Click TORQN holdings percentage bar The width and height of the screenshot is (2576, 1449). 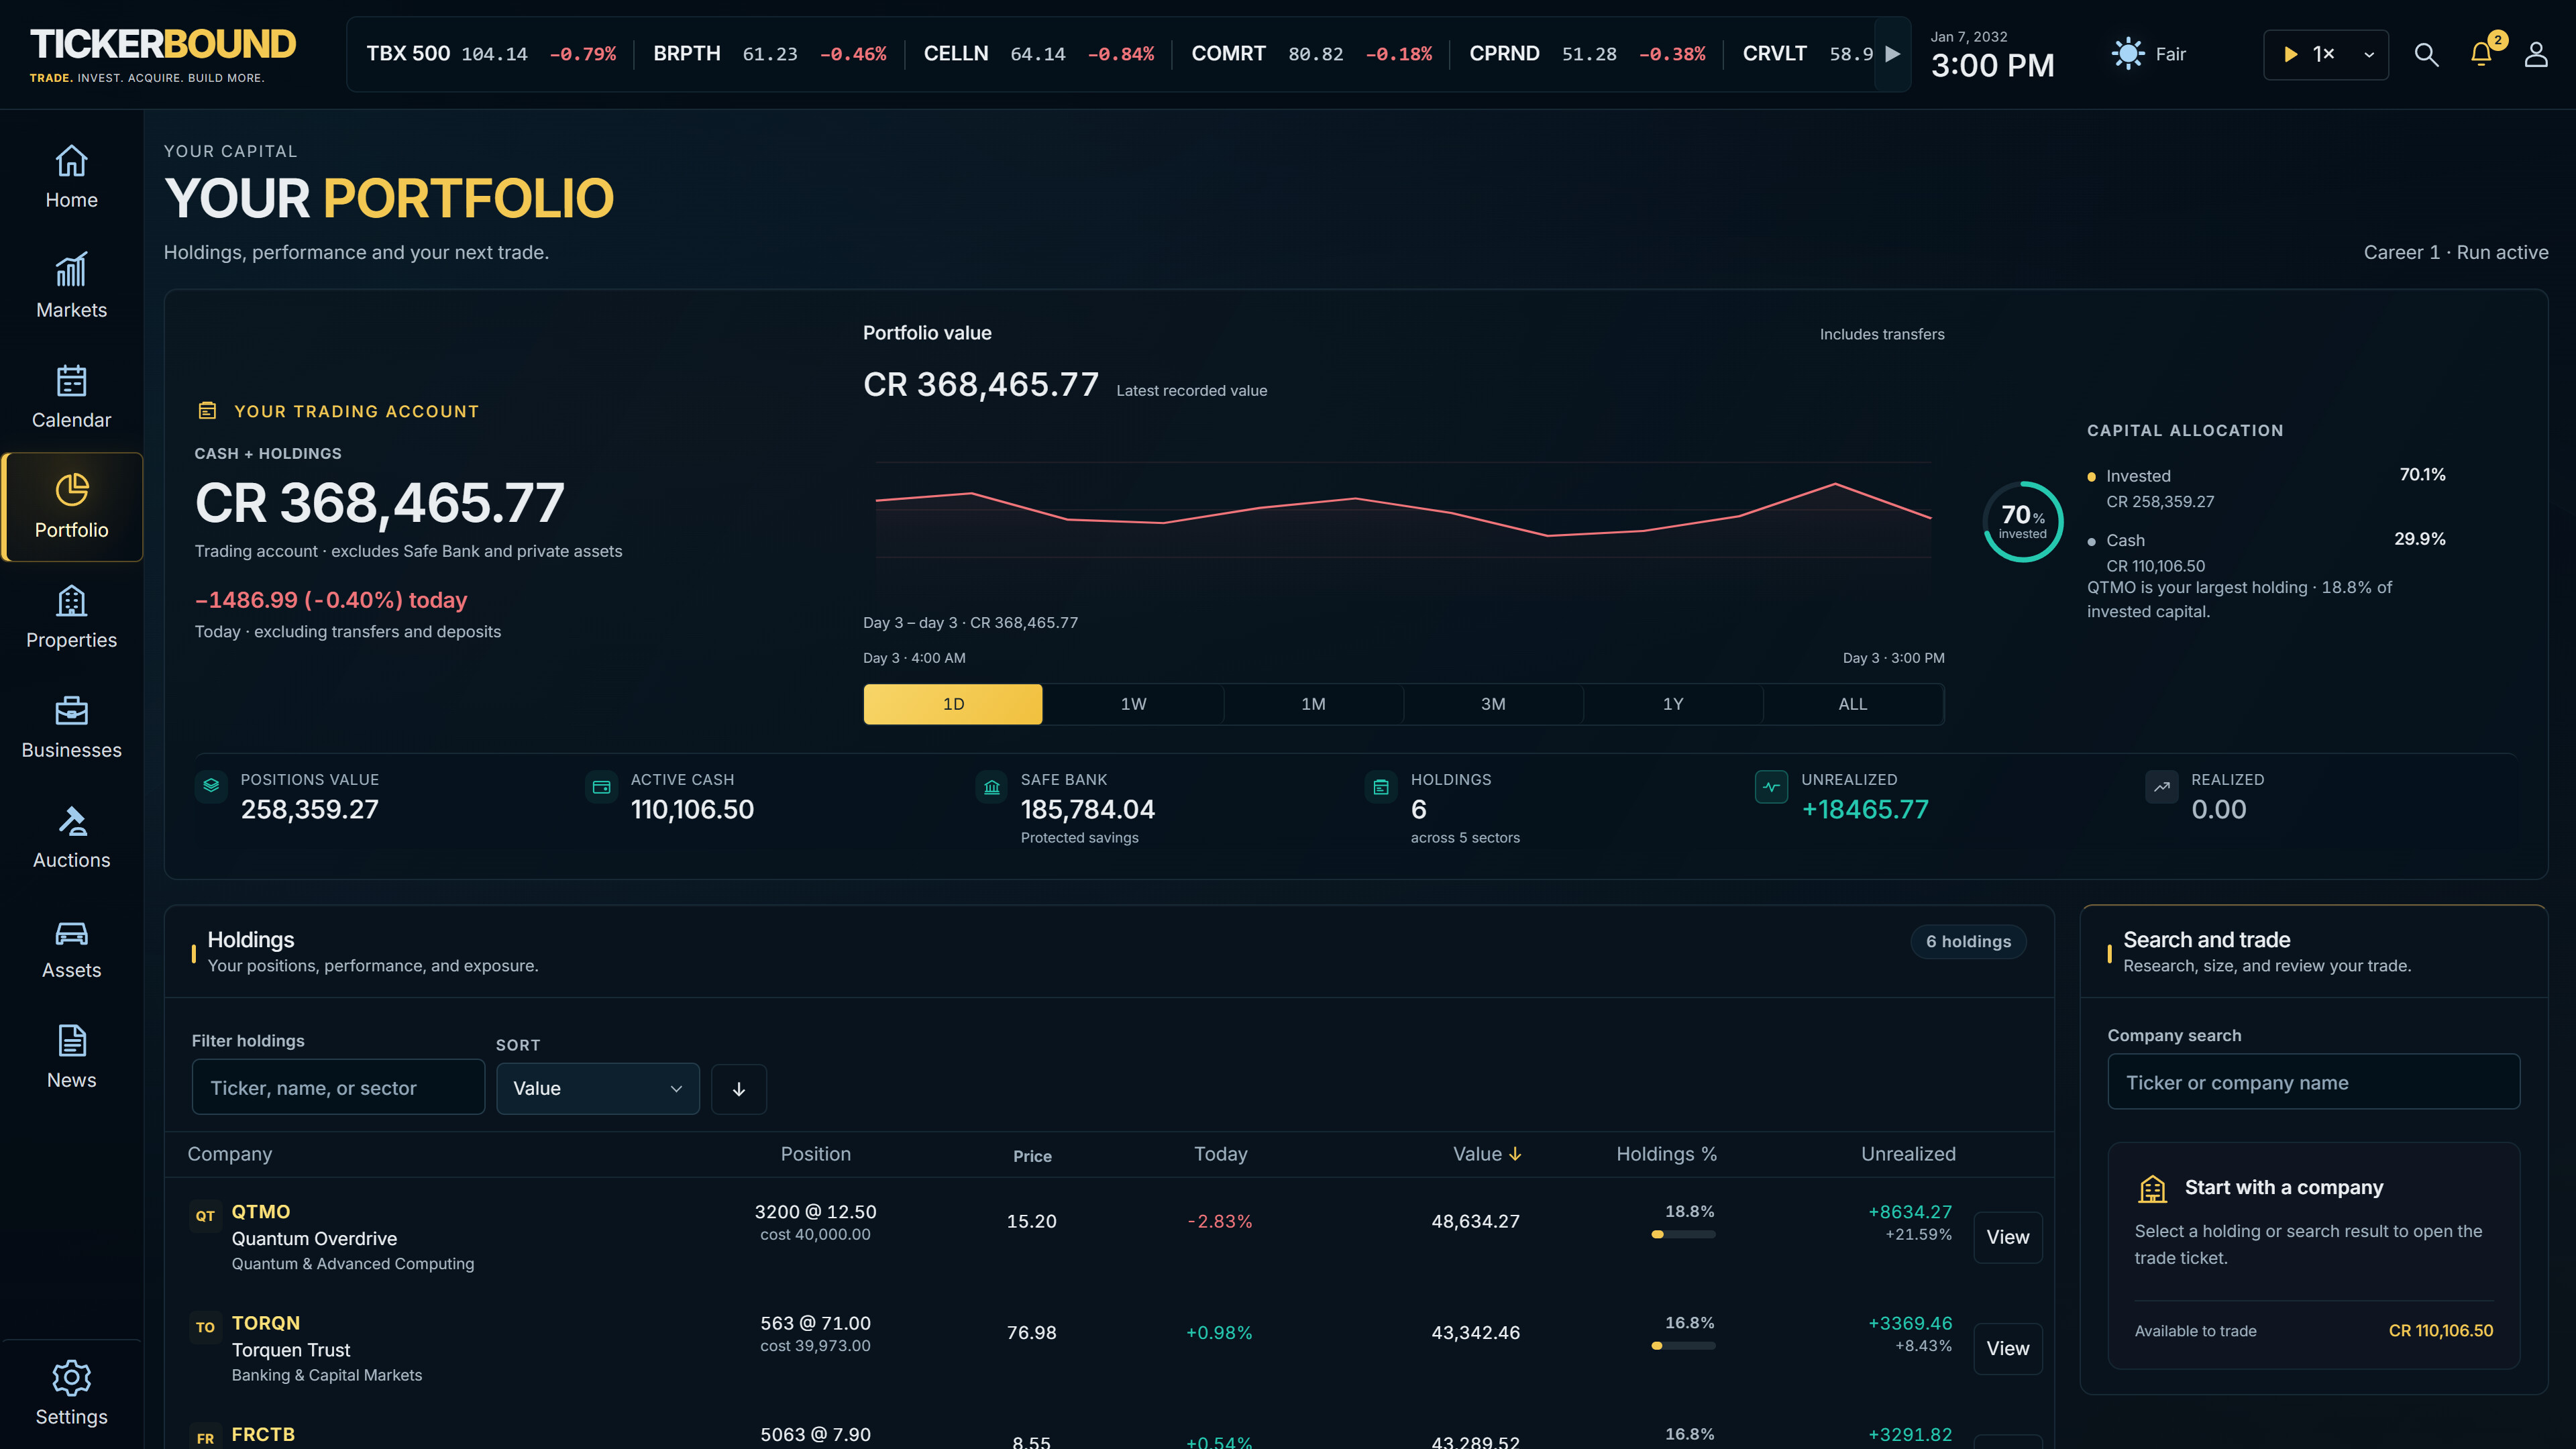click(x=1684, y=1346)
